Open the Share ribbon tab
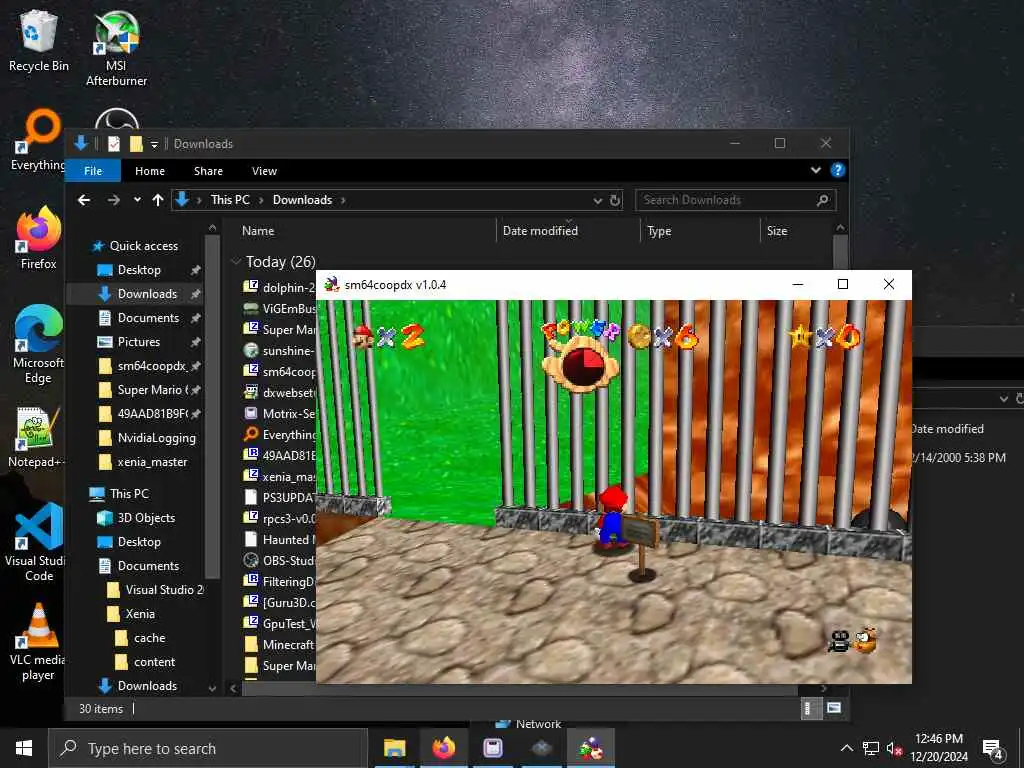This screenshot has width=1024, height=768. coord(208,170)
